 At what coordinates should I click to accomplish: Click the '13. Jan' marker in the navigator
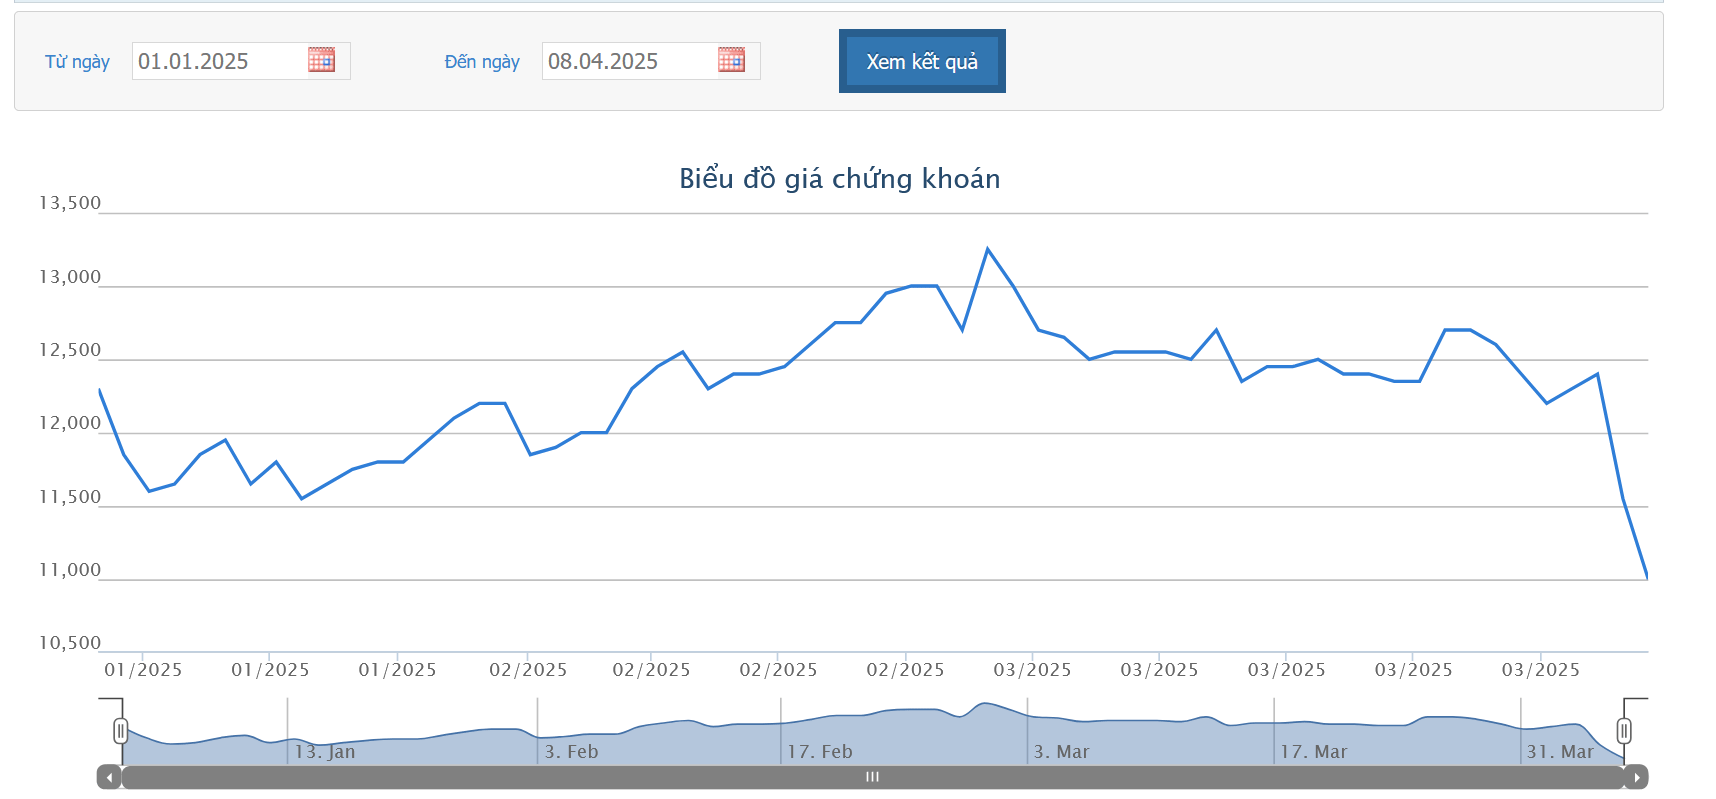[325, 752]
